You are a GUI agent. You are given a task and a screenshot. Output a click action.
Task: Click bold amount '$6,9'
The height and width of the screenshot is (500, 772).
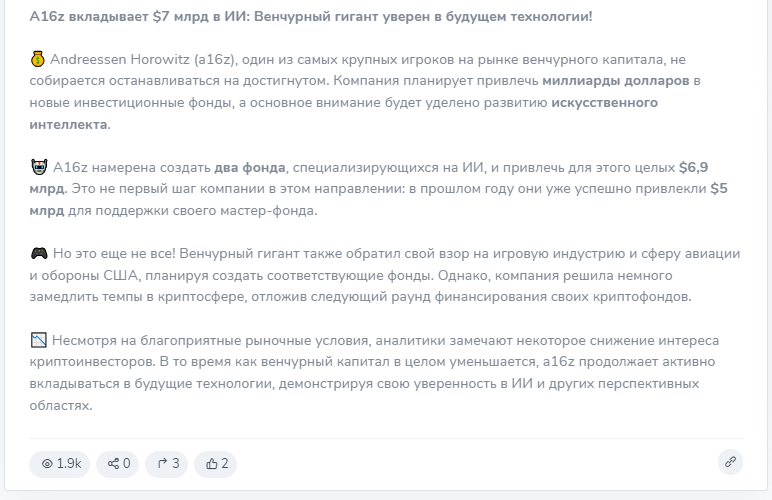693,167
